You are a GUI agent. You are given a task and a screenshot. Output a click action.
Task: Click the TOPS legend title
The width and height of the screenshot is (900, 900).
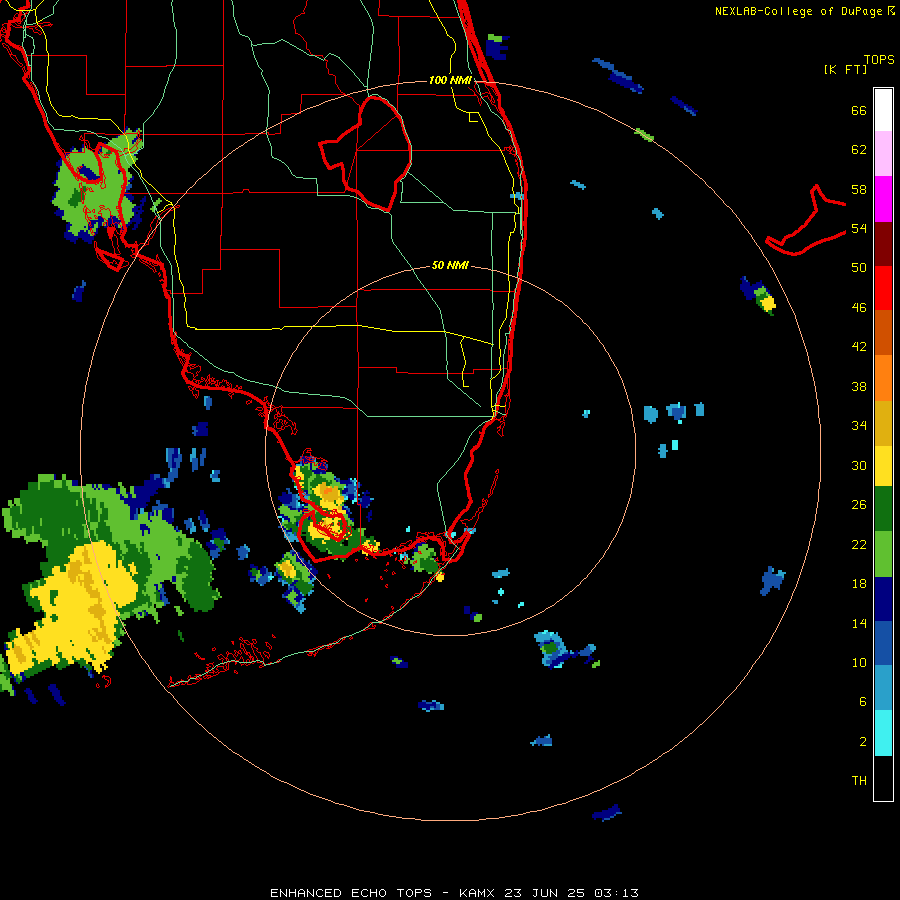(x=879, y=59)
